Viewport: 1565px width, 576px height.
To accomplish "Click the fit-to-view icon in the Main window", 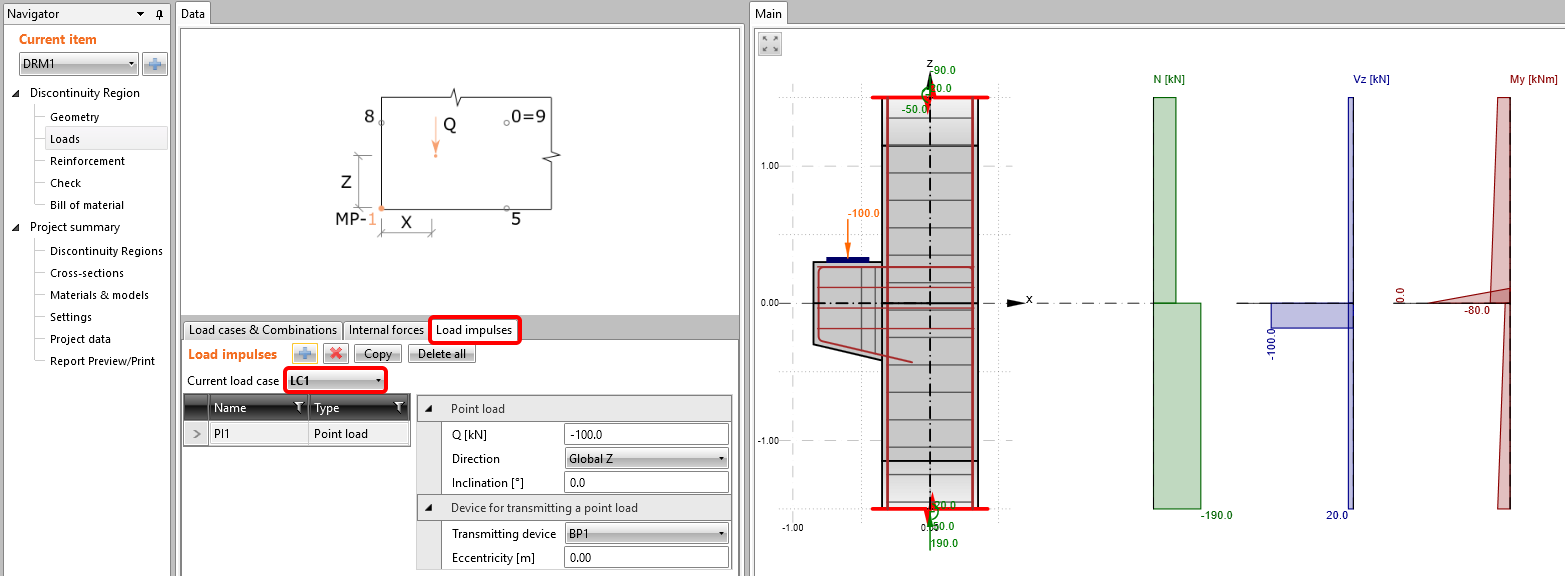I will click(x=769, y=43).
